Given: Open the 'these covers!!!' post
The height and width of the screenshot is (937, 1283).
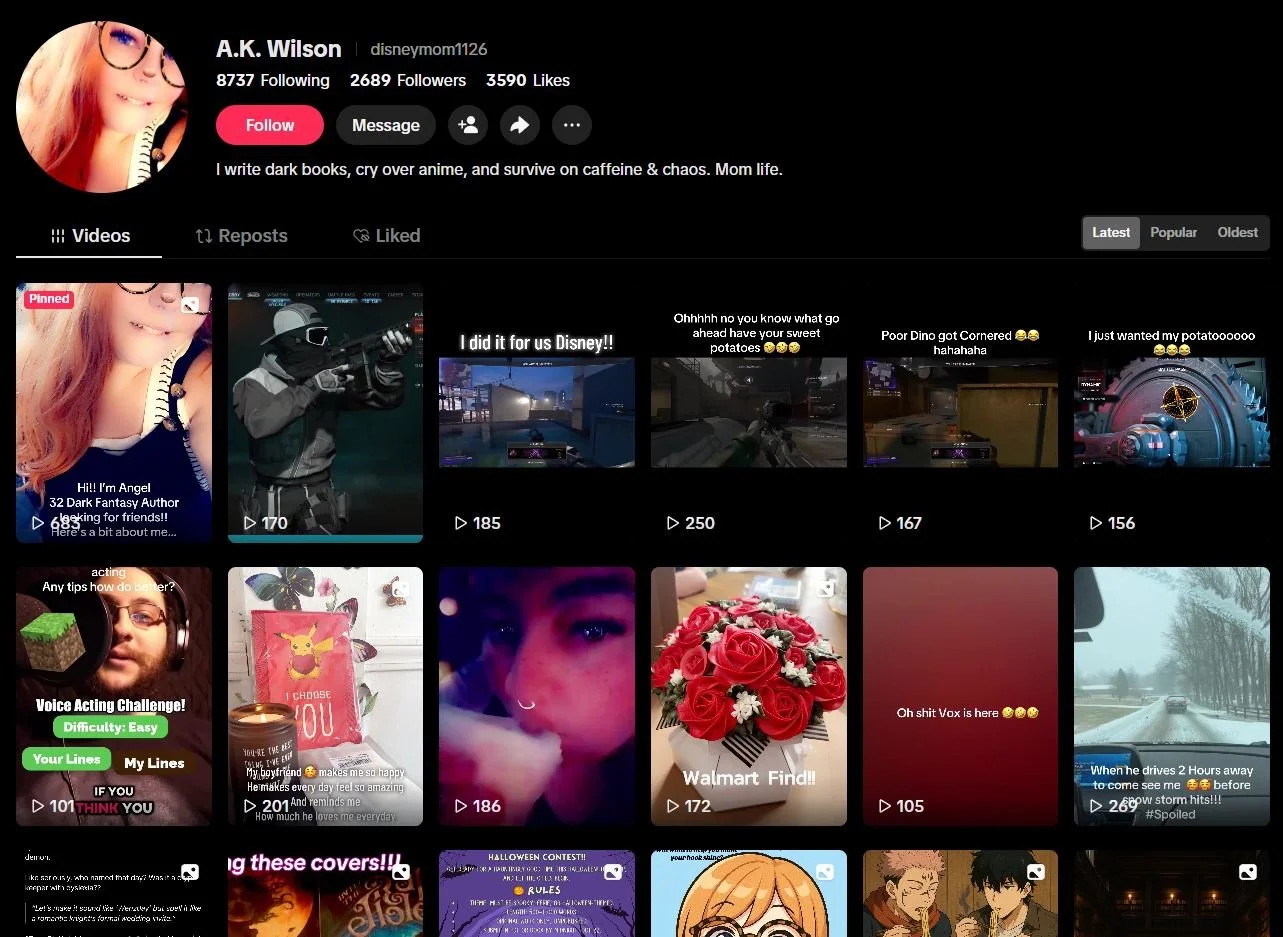Looking at the screenshot, I should tap(325, 893).
